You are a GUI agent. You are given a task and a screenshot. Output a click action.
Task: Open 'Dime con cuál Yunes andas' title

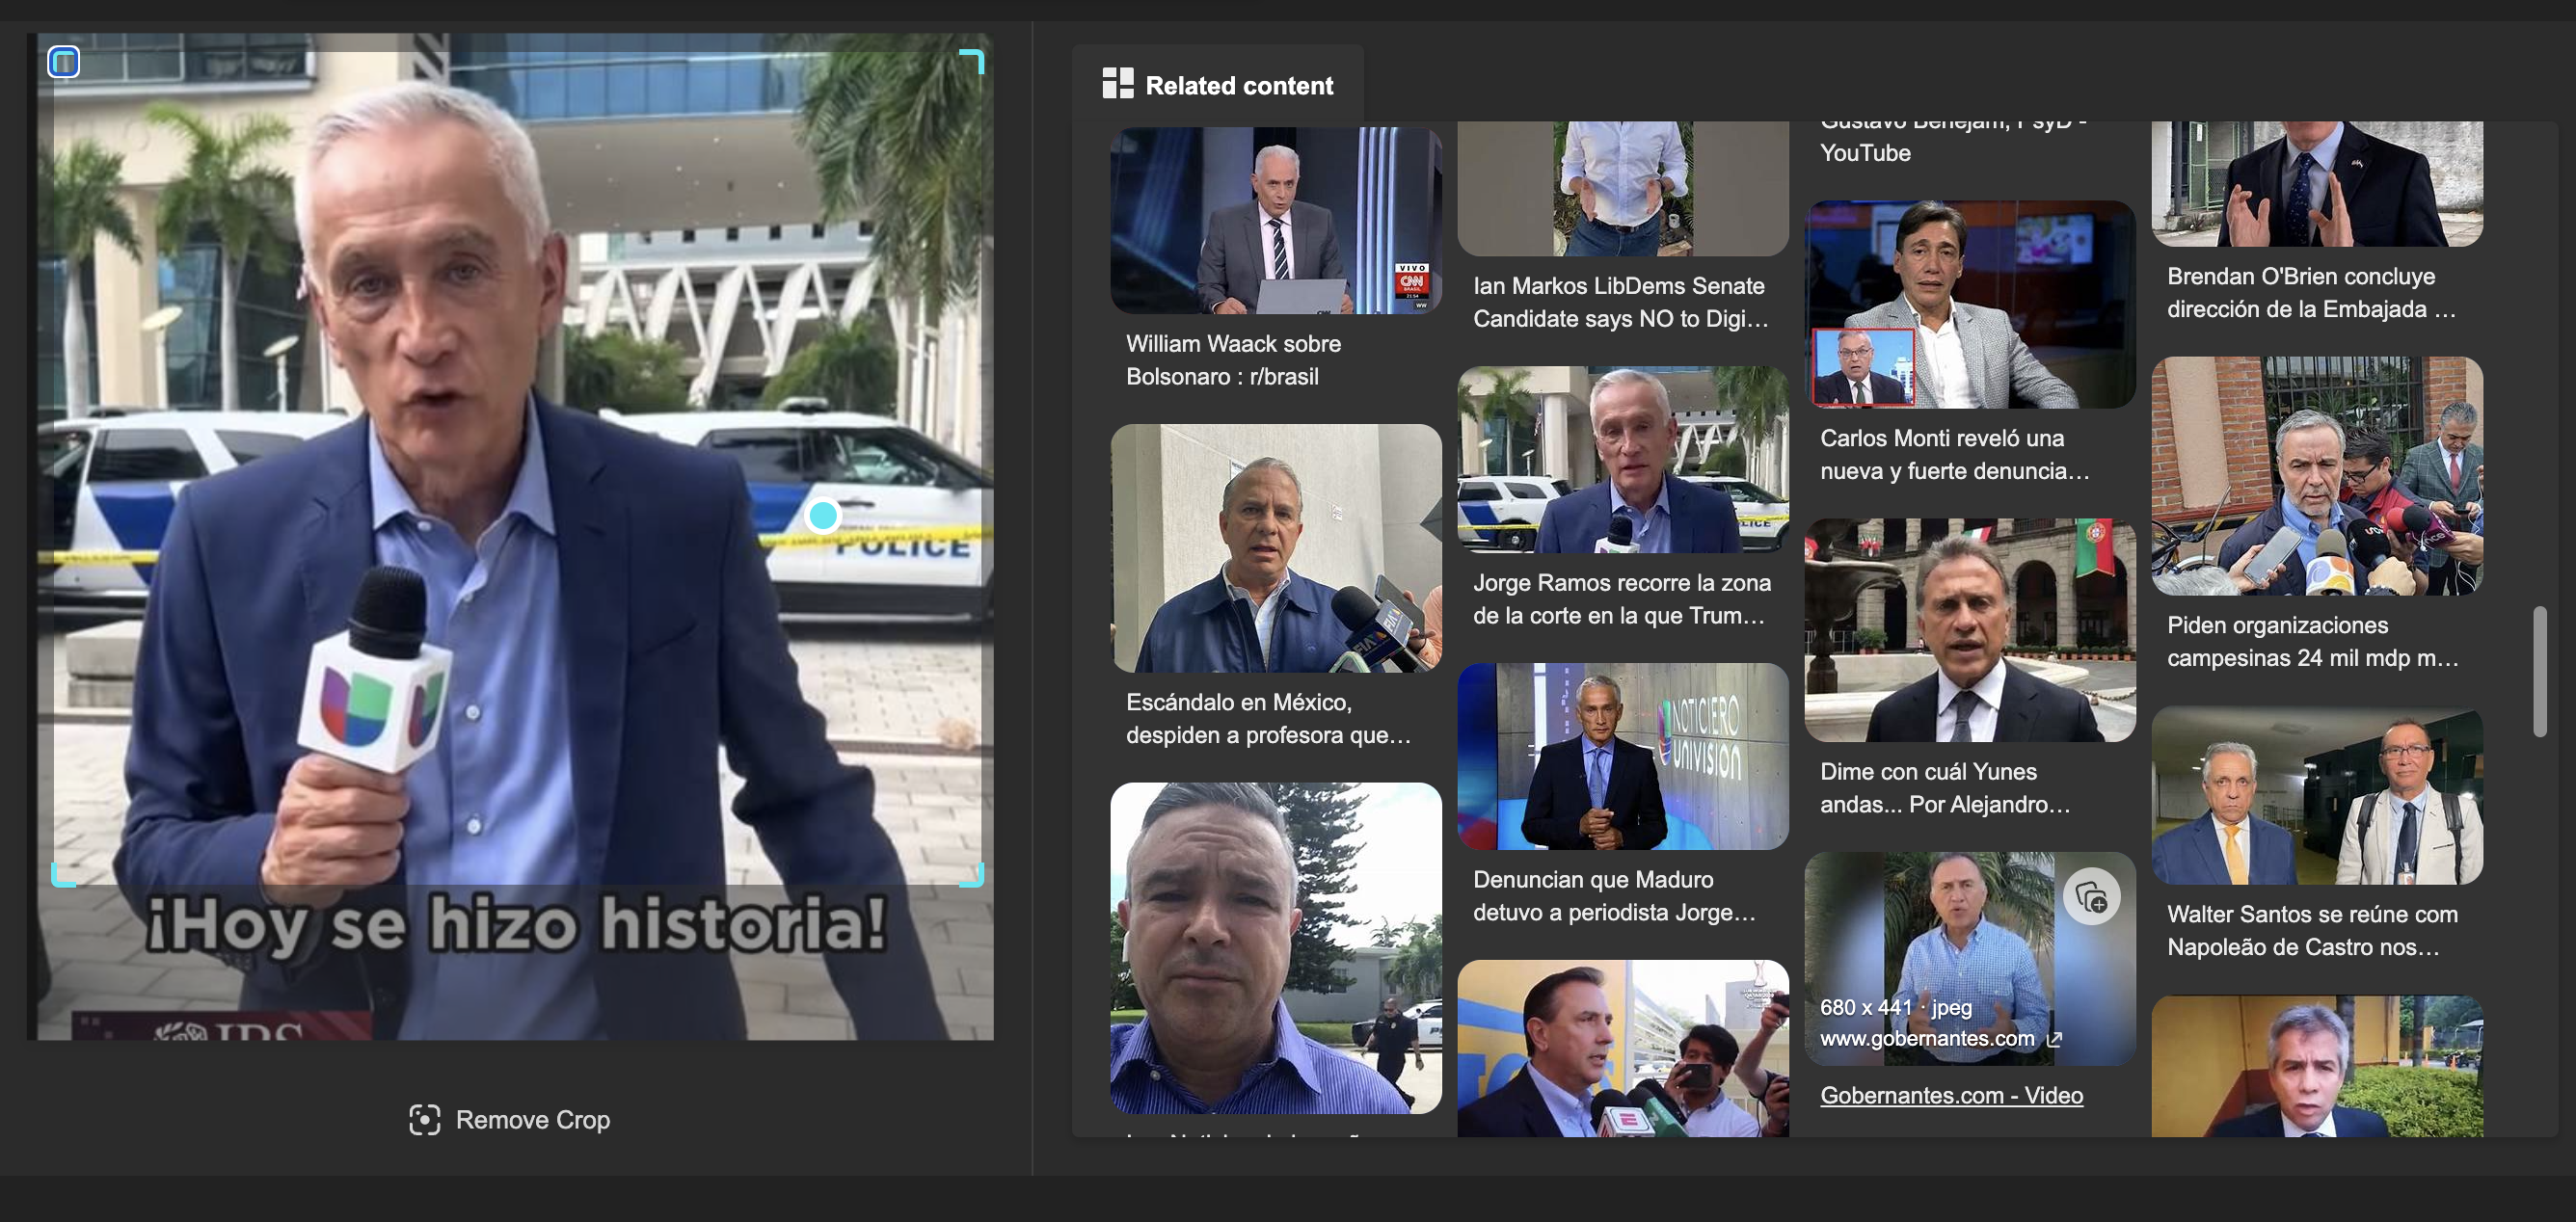coord(1944,788)
